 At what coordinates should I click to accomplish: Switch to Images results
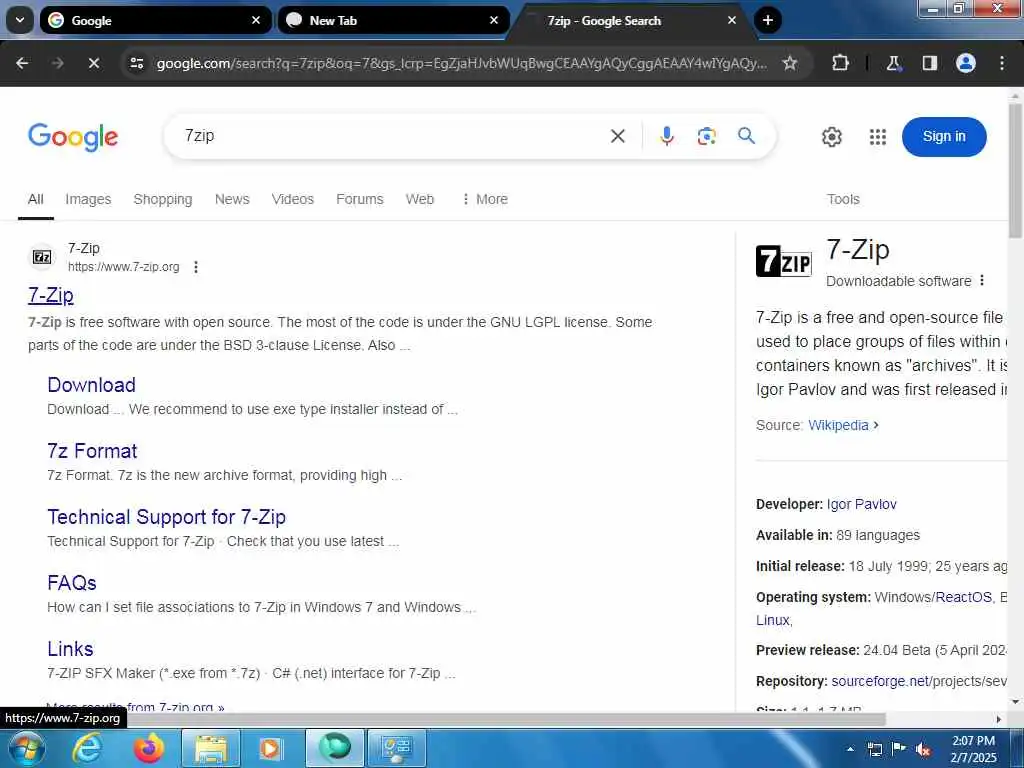pos(88,199)
